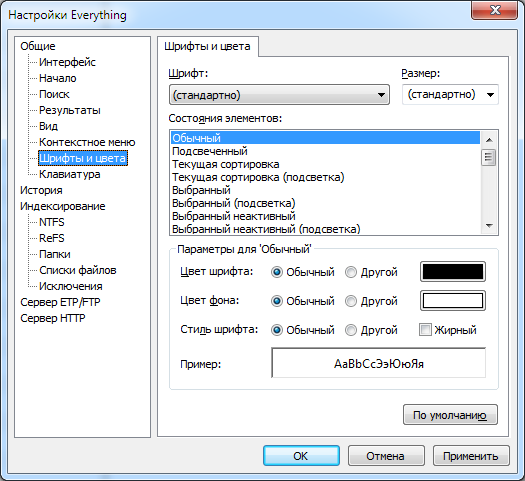The height and width of the screenshot is (481, 525).
Task: Open the Контекстное меню settings page
Action: [x=87, y=142]
